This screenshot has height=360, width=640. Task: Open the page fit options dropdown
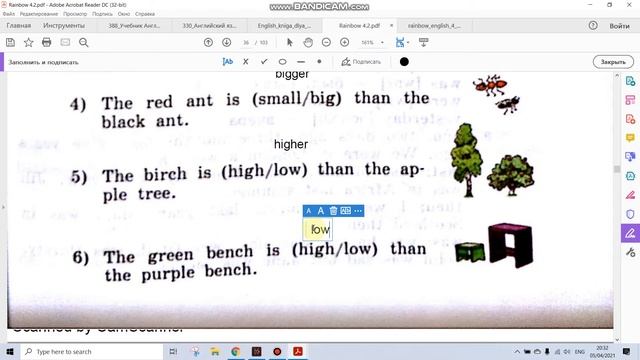402,42
